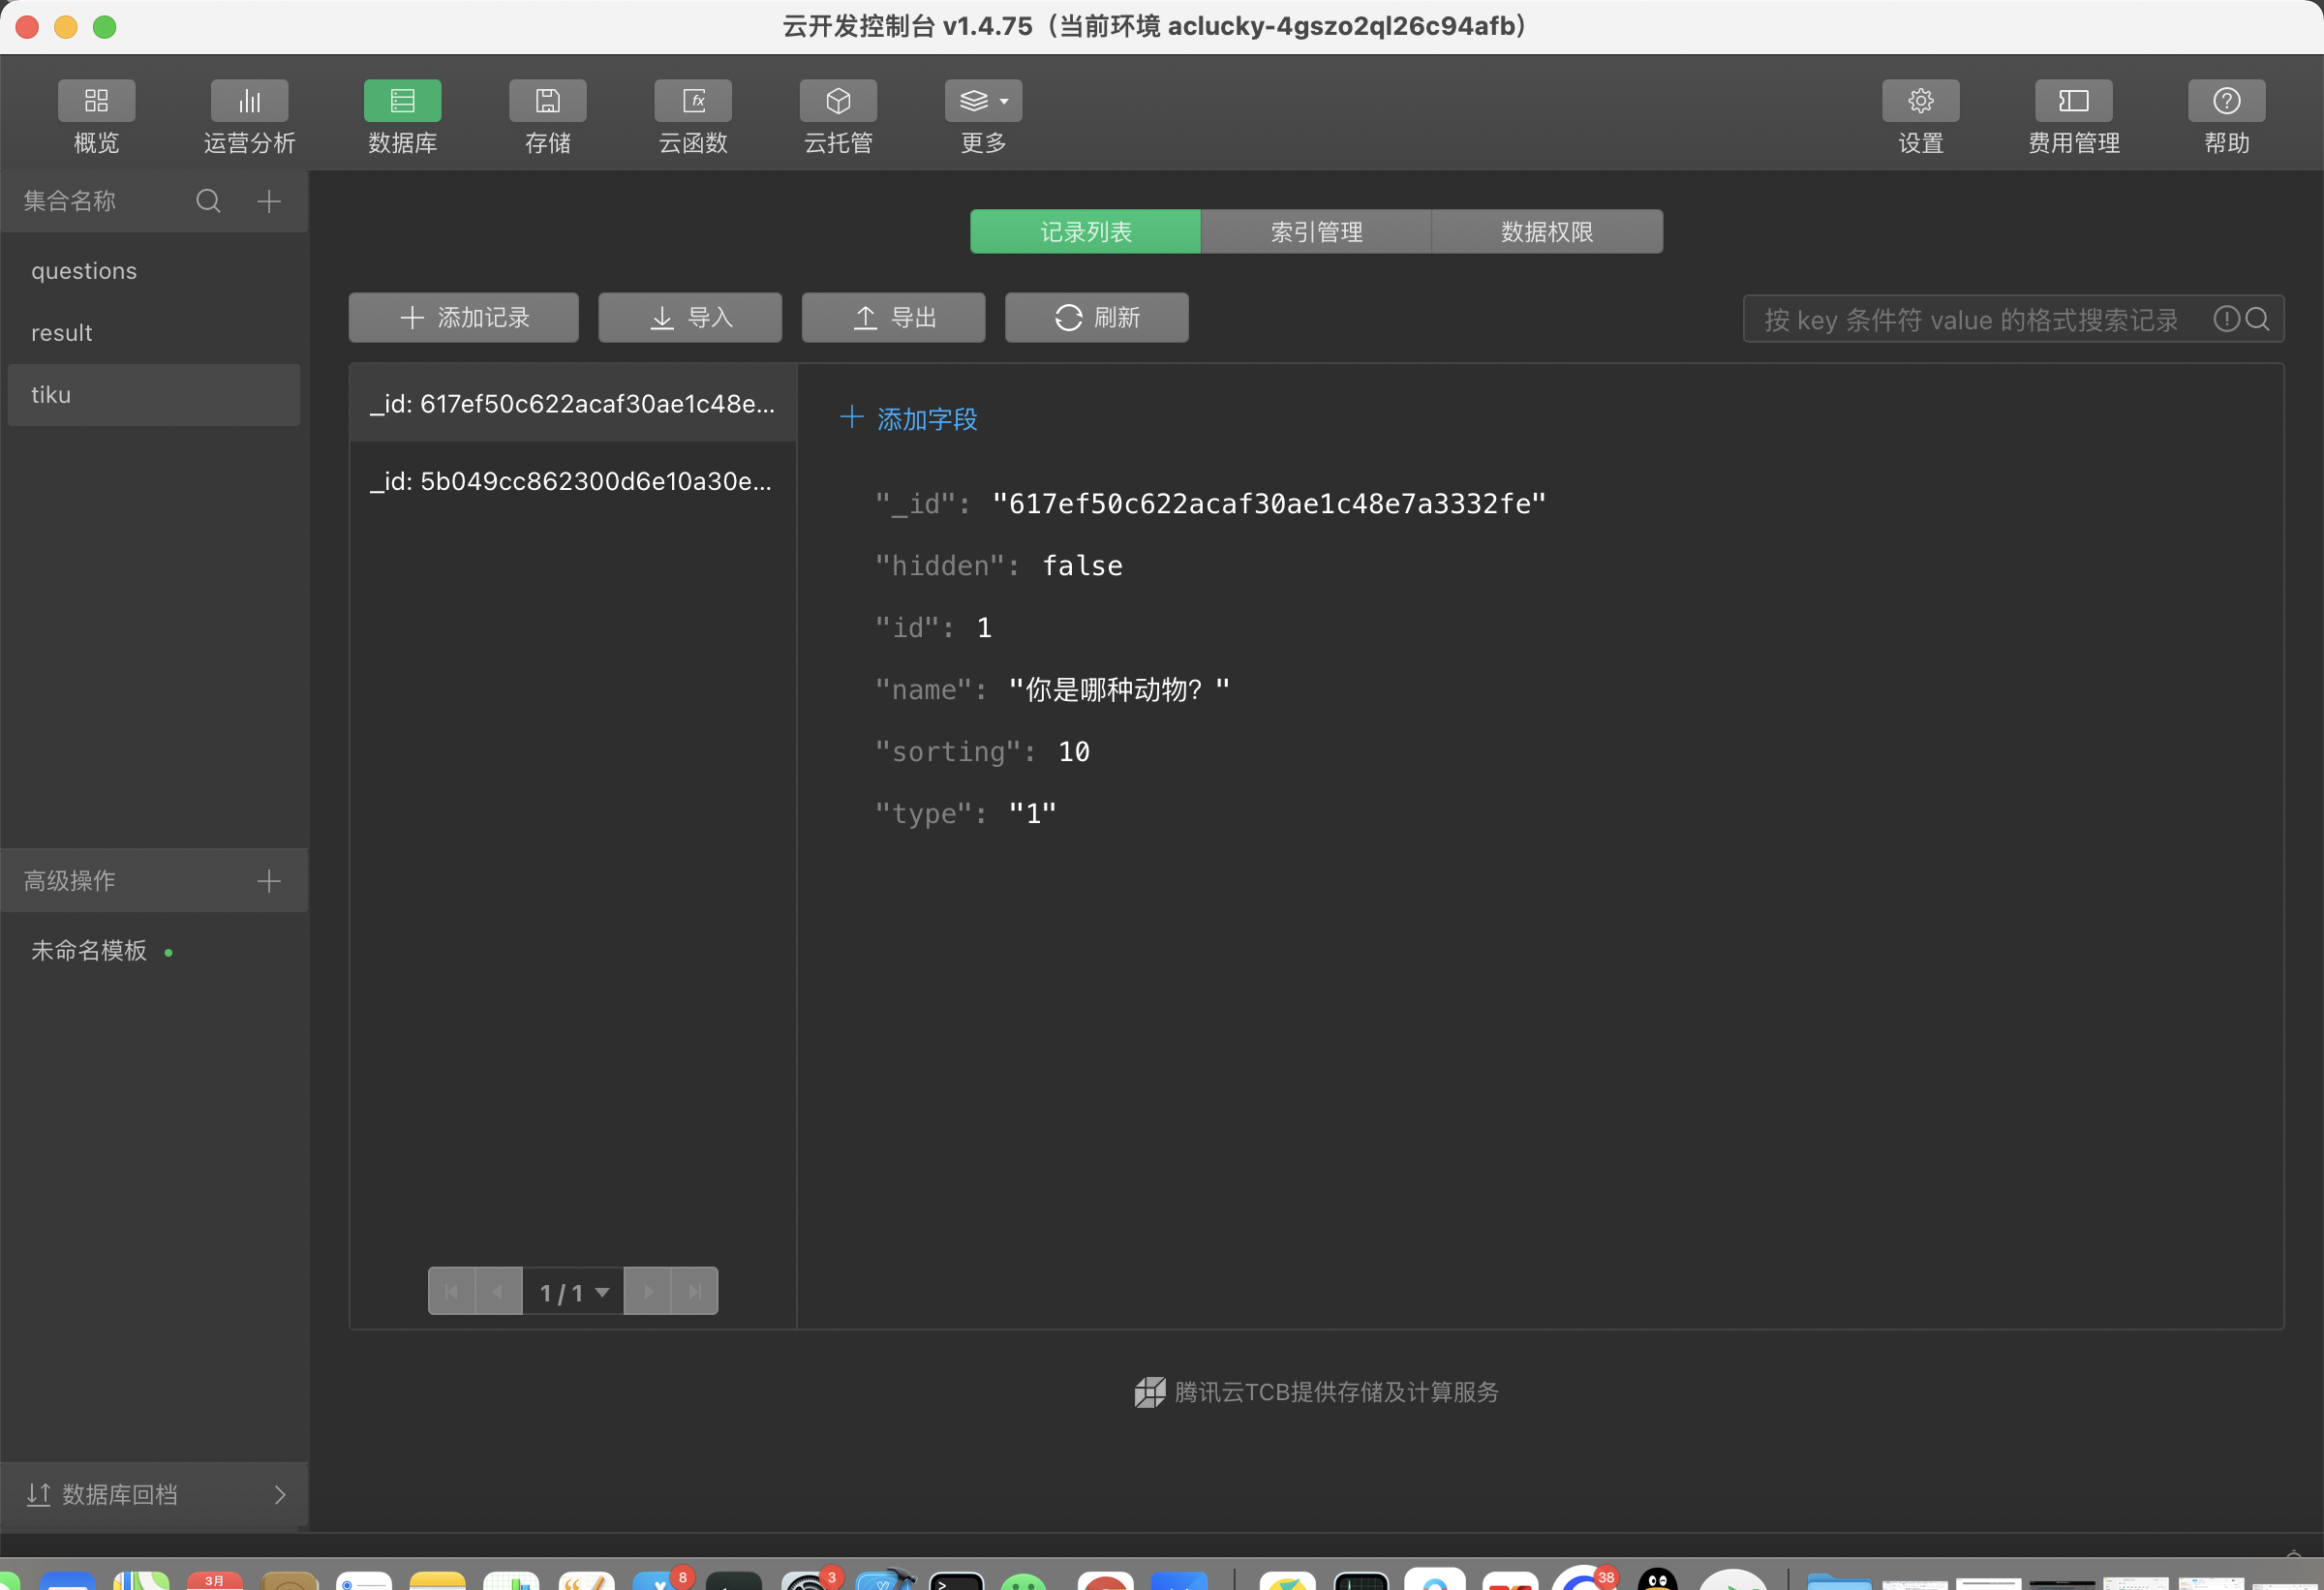Open the 概览 overview icon
Viewport: 2324px width, 1590px height.
pyautogui.click(x=96, y=101)
